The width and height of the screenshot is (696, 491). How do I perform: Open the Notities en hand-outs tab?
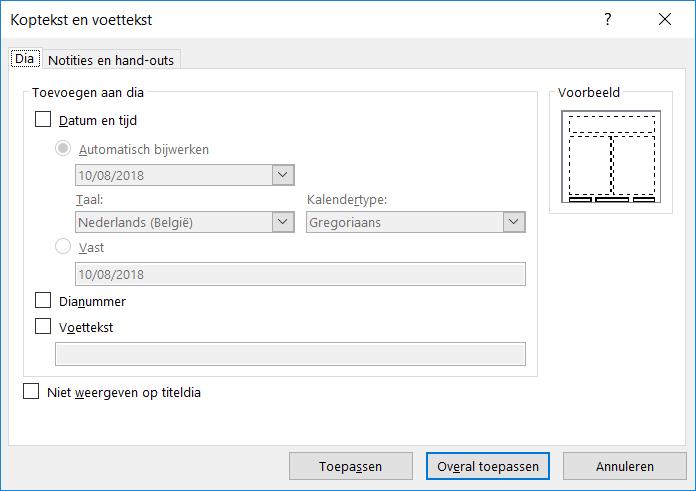(110, 60)
